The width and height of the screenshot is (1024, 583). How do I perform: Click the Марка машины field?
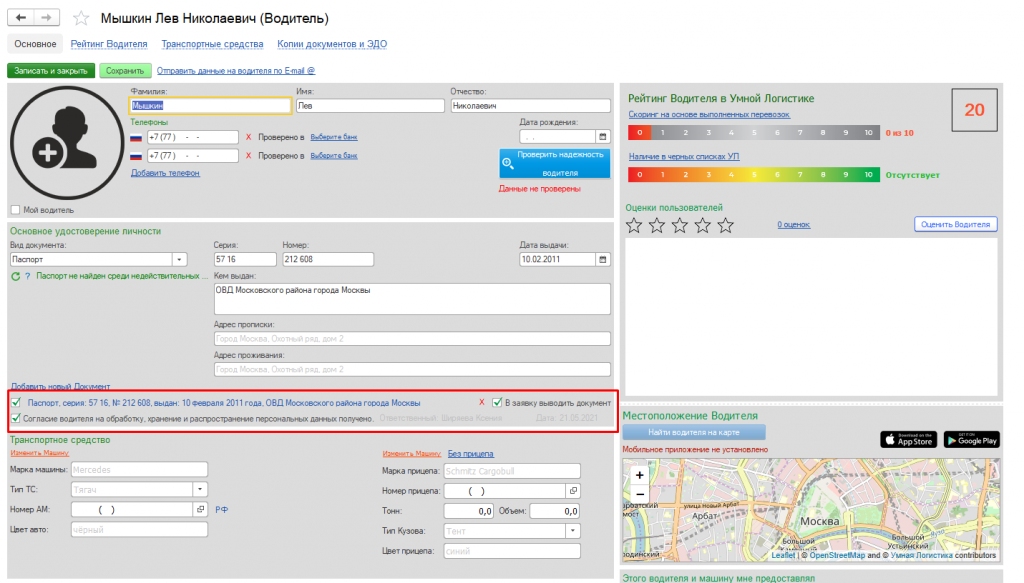coord(139,469)
